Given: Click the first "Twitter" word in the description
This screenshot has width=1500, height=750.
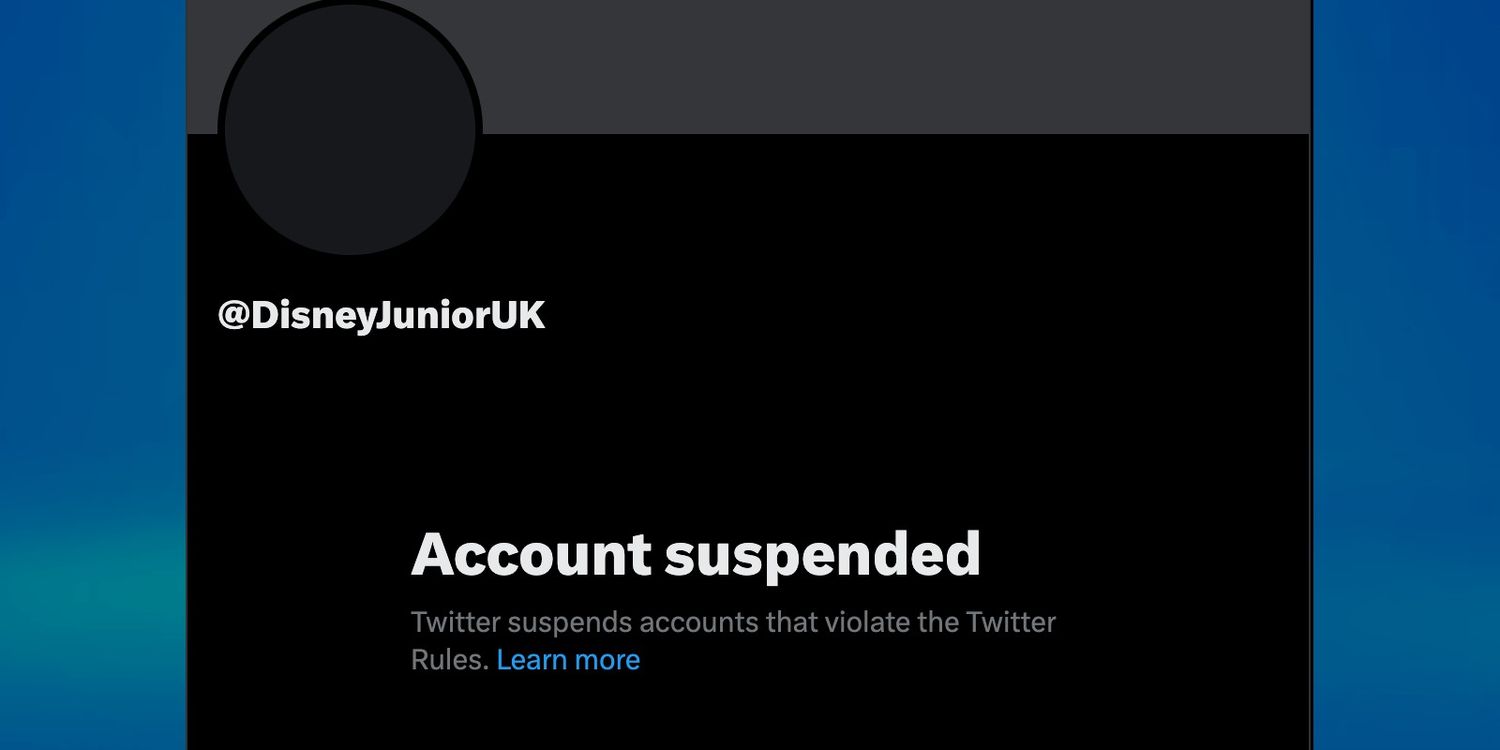Looking at the screenshot, I should [455, 622].
